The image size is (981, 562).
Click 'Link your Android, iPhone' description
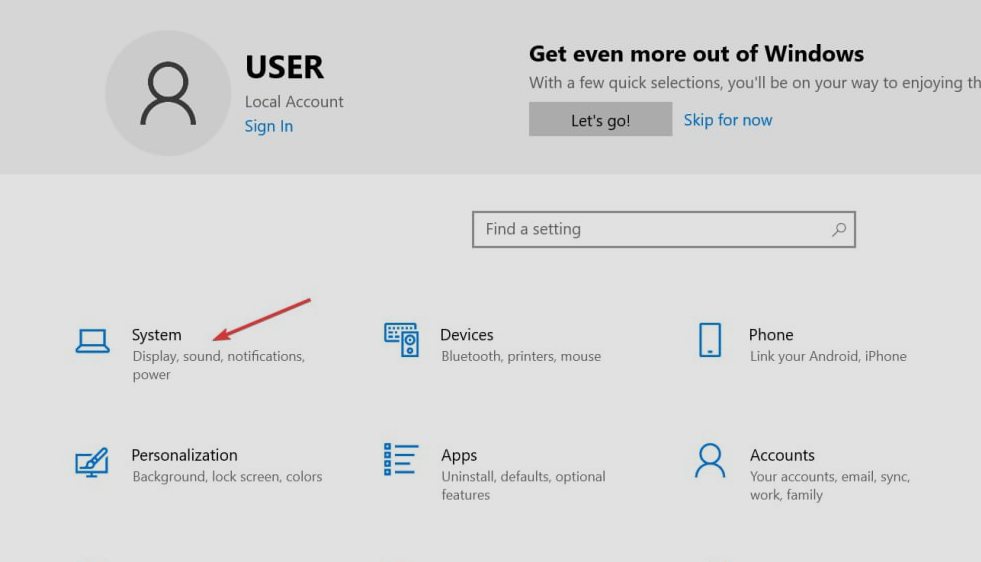click(828, 356)
